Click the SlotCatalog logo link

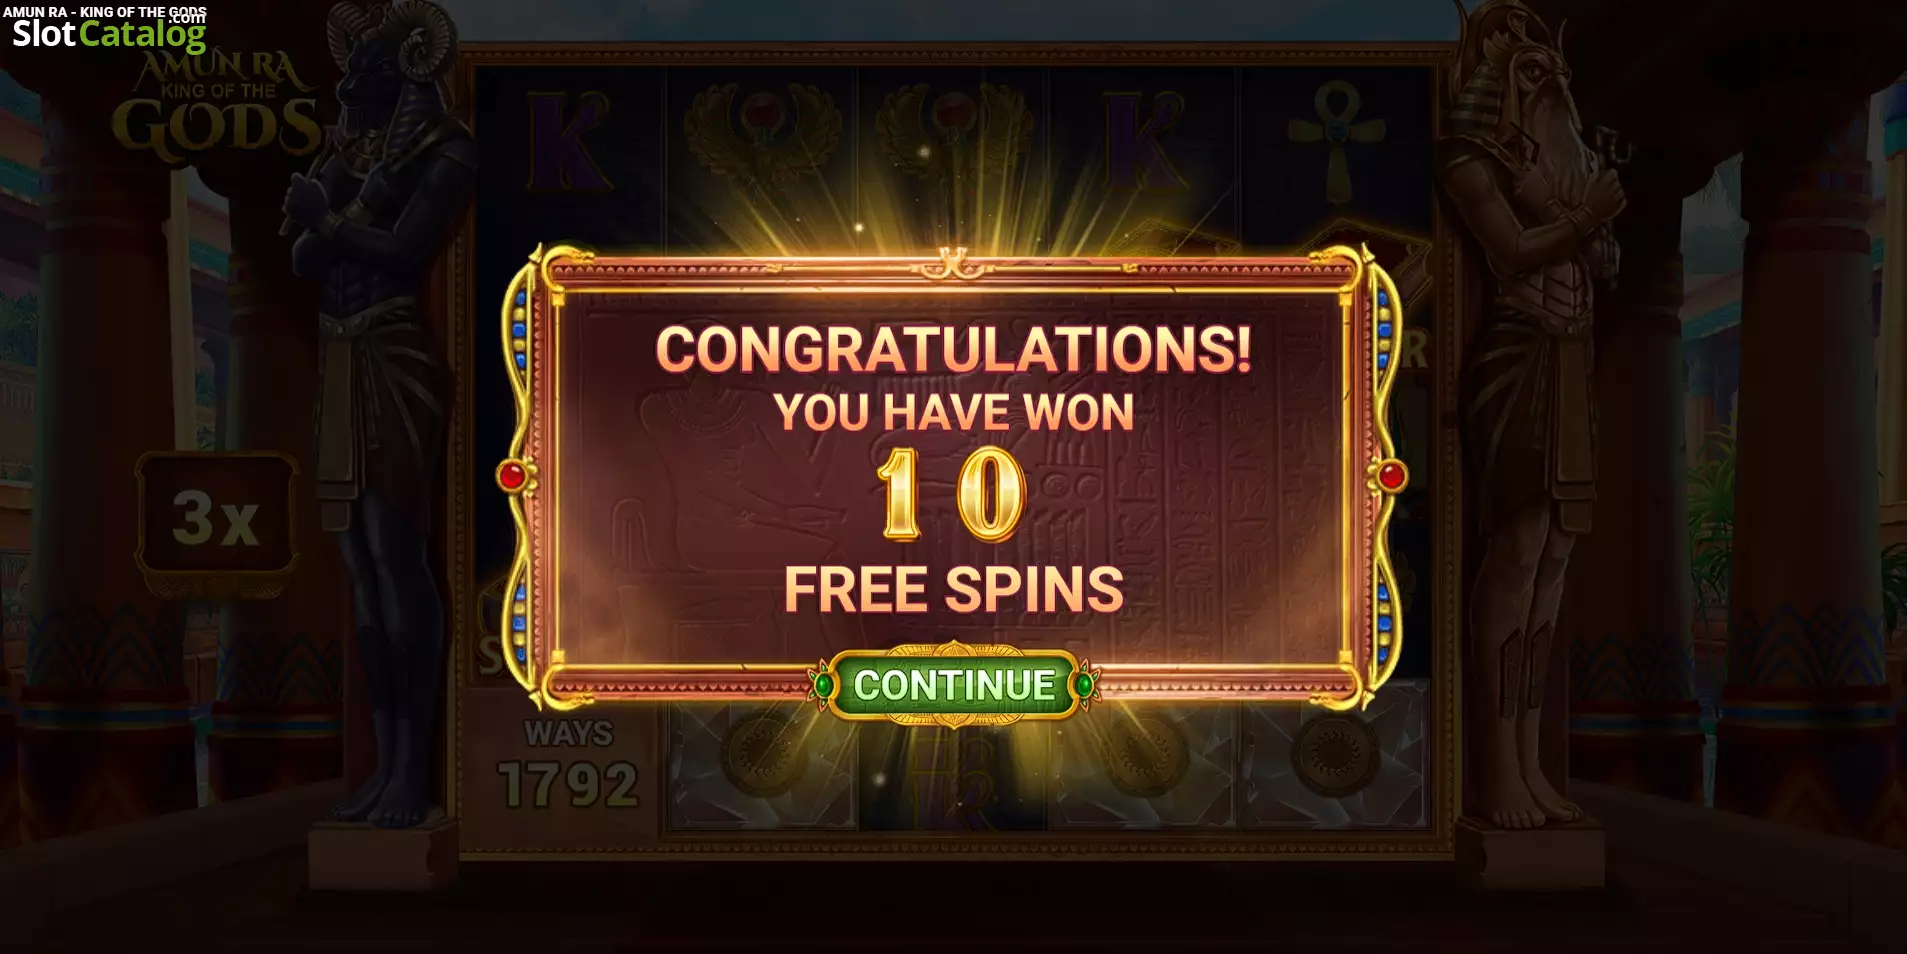click(x=108, y=32)
